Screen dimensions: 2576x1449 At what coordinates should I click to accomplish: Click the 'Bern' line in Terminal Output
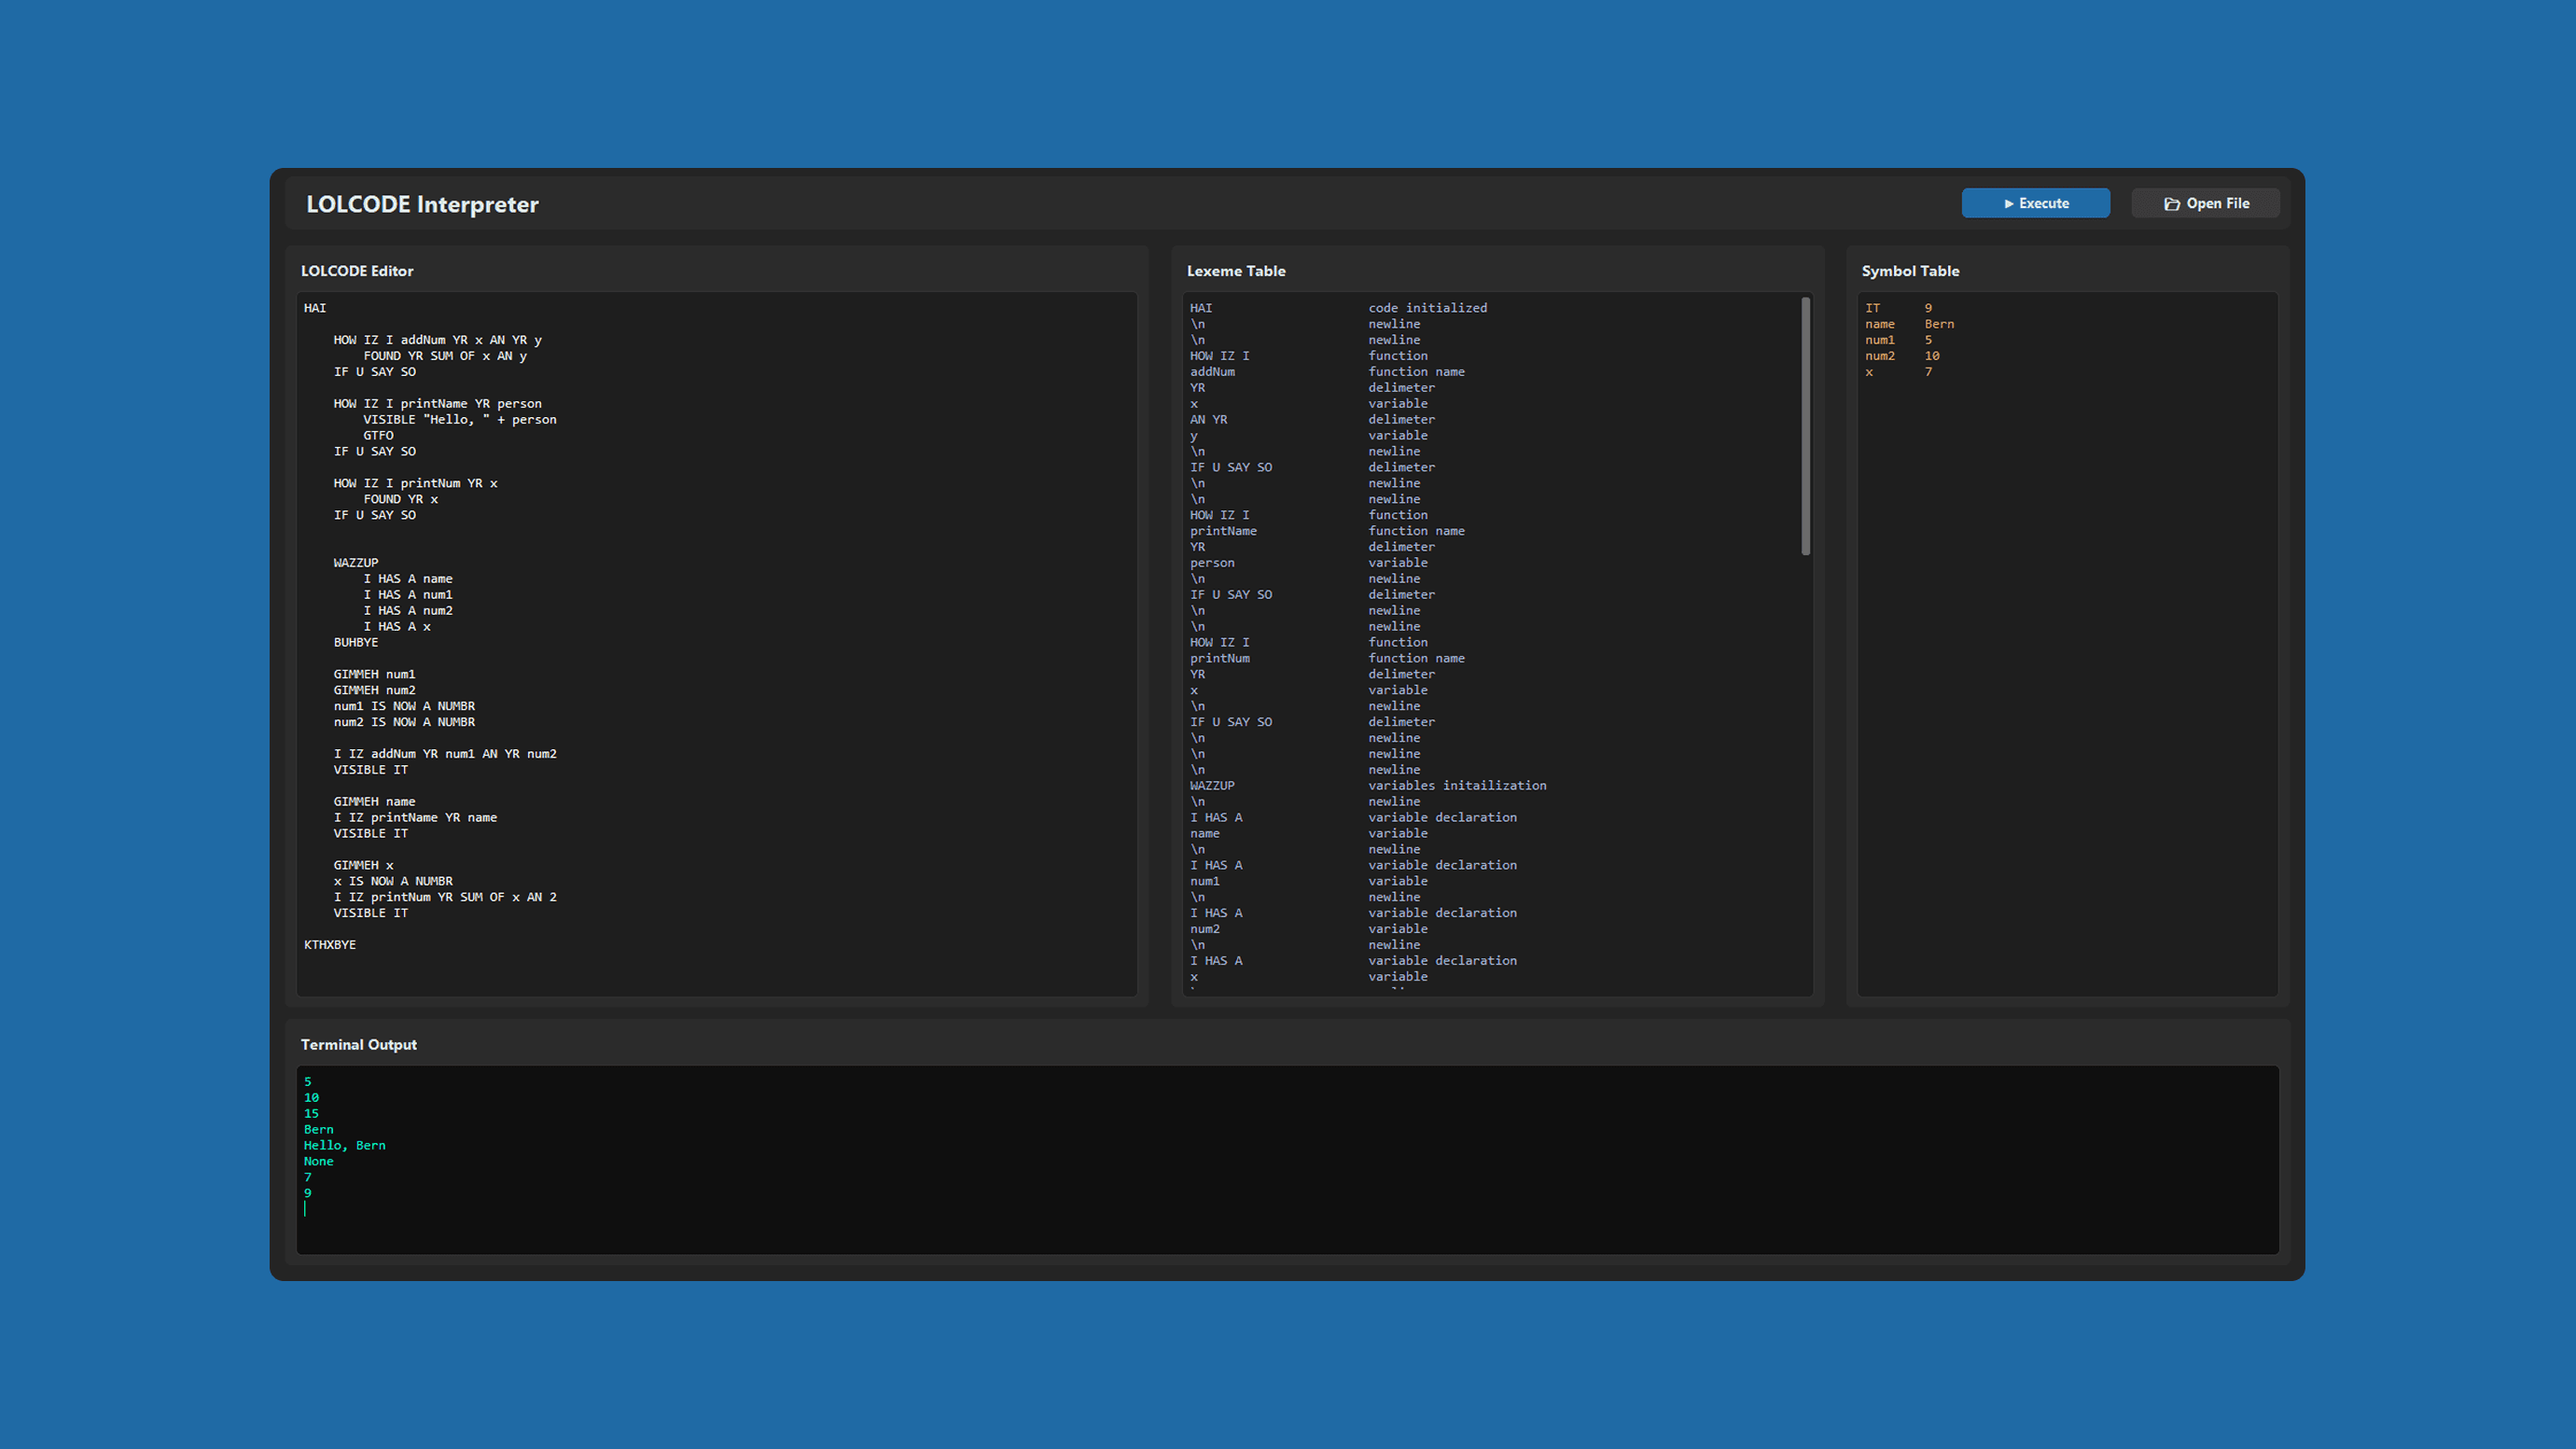coord(319,1130)
